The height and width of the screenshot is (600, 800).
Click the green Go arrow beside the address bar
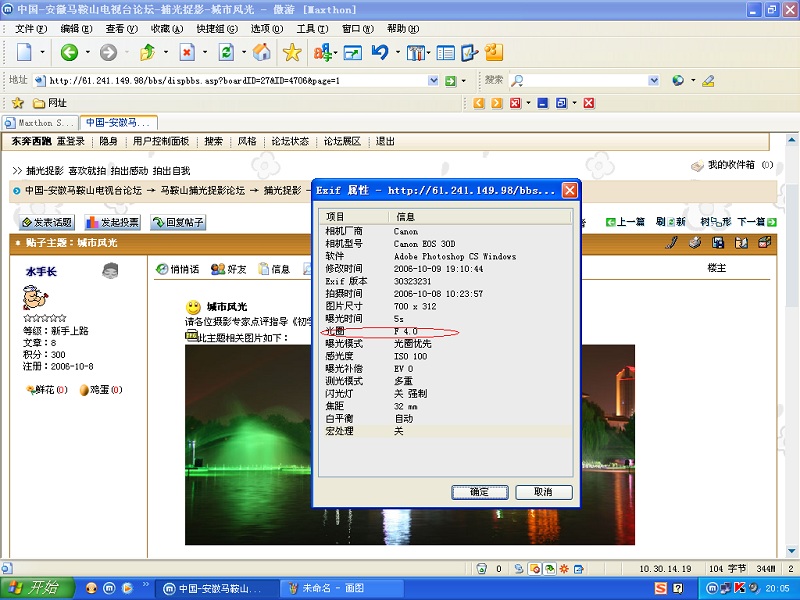pyautogui.click(x=451, y=80)
